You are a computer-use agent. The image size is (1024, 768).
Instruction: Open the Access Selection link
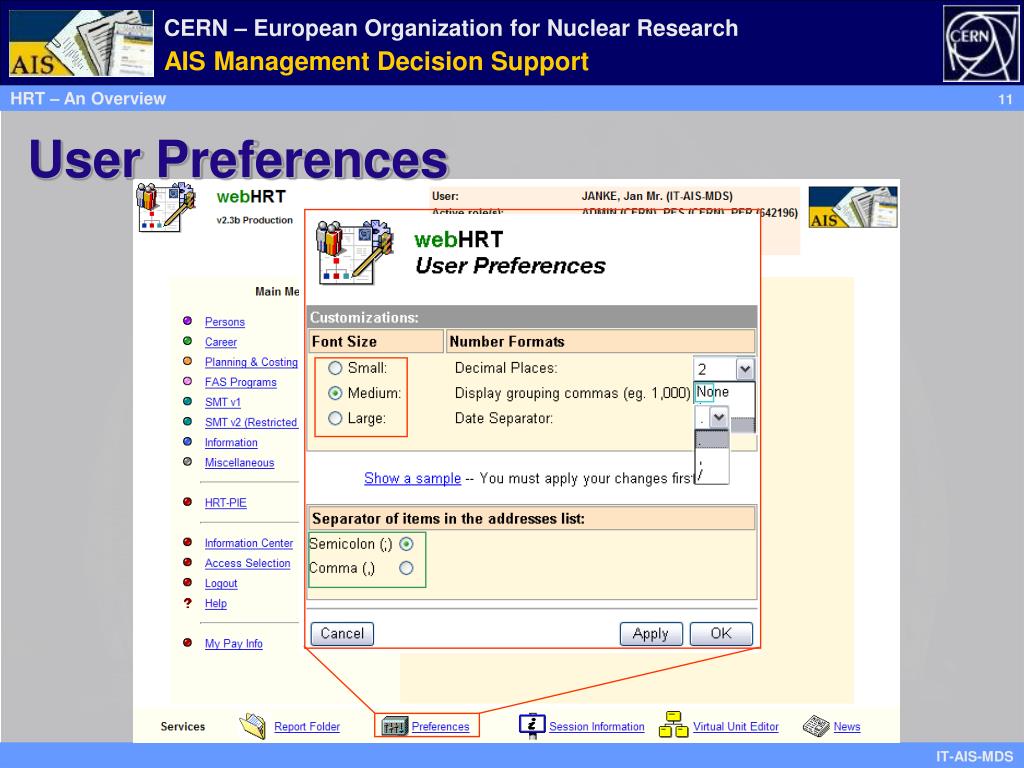tap(248, 564)
